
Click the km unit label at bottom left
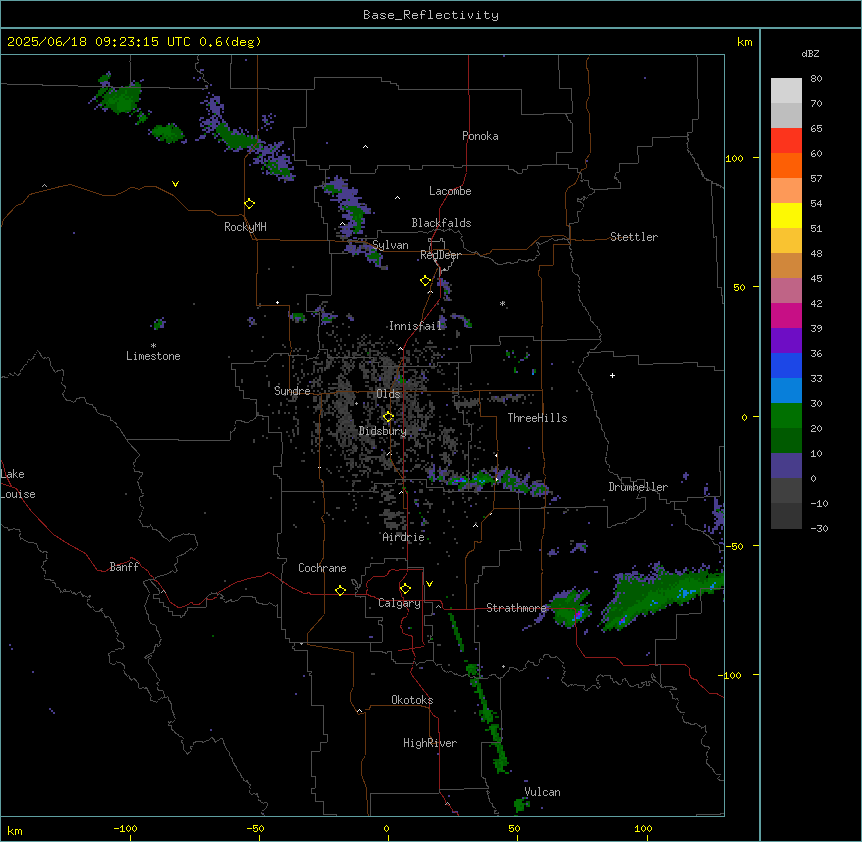(15, 830)
